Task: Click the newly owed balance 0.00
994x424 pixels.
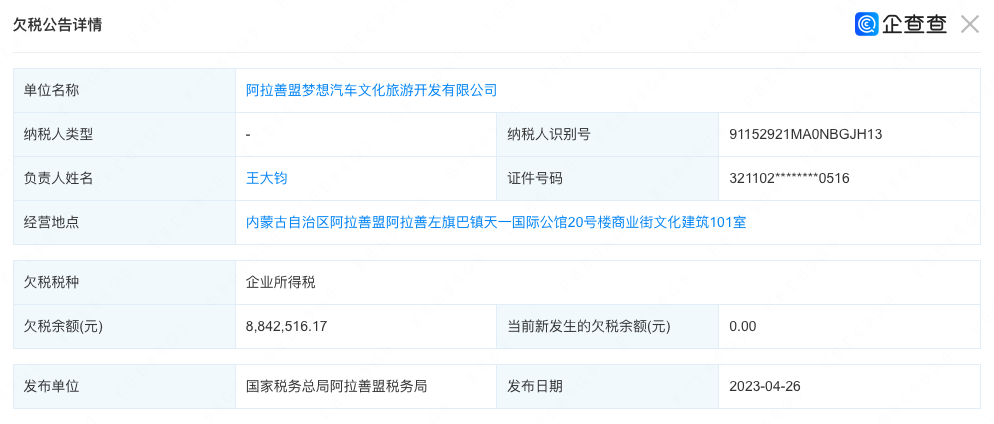Action: (743, 326)
